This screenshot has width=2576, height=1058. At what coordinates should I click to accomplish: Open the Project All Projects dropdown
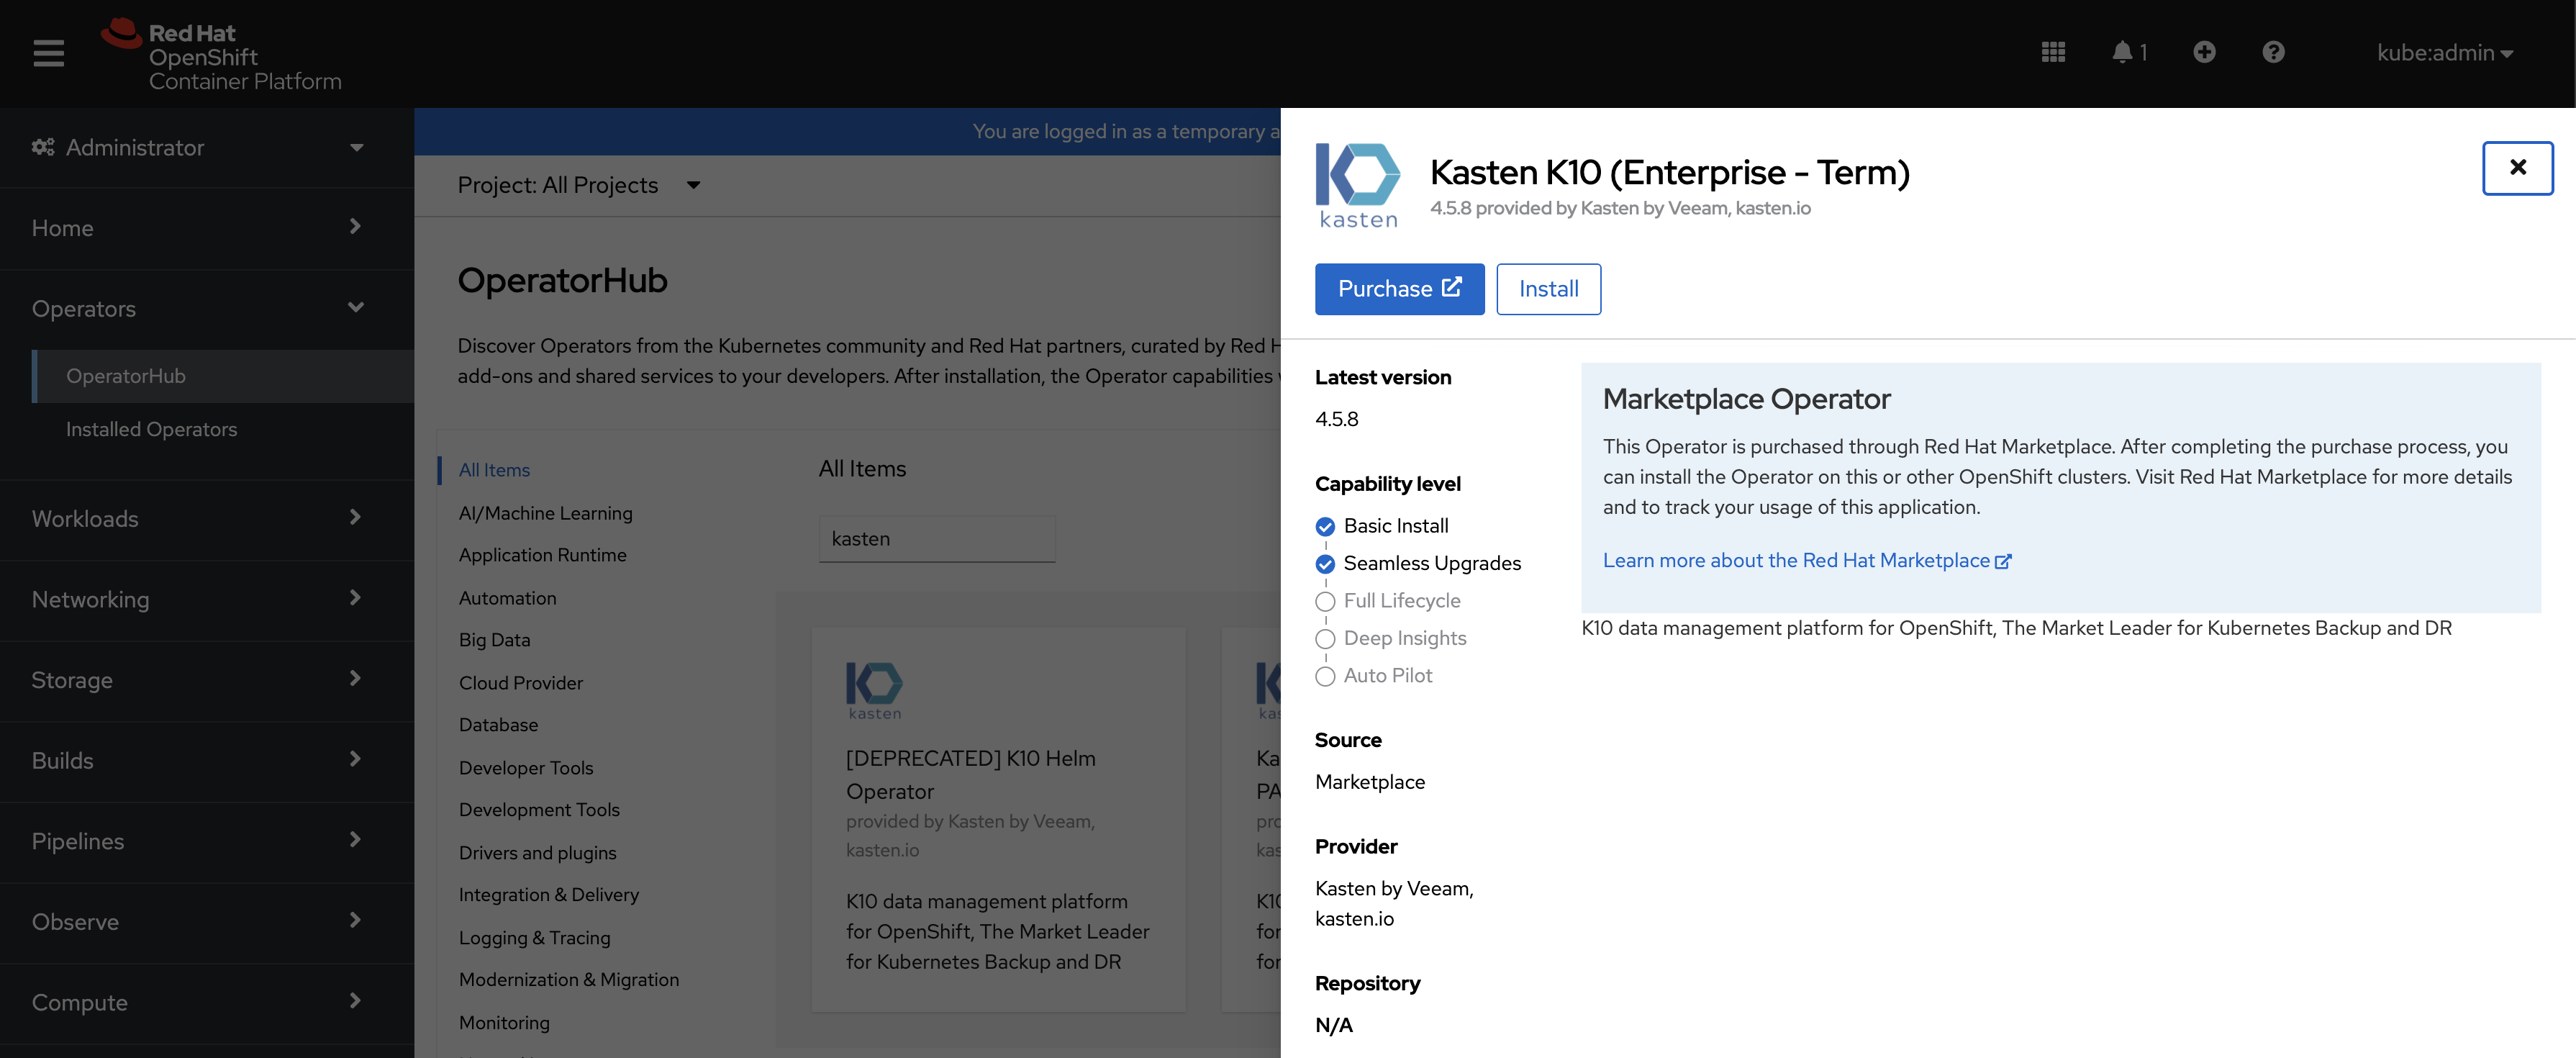(x=578, y=185)
